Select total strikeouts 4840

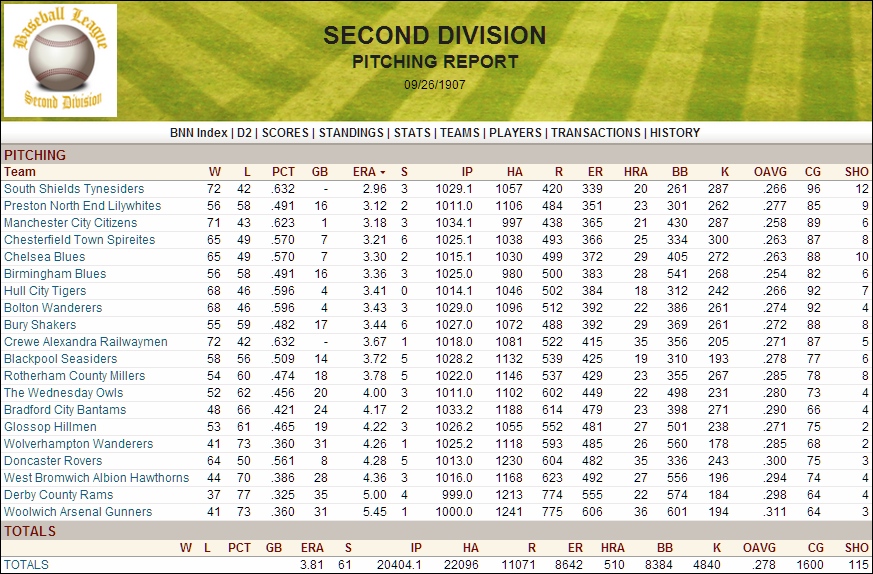(709, 565)
